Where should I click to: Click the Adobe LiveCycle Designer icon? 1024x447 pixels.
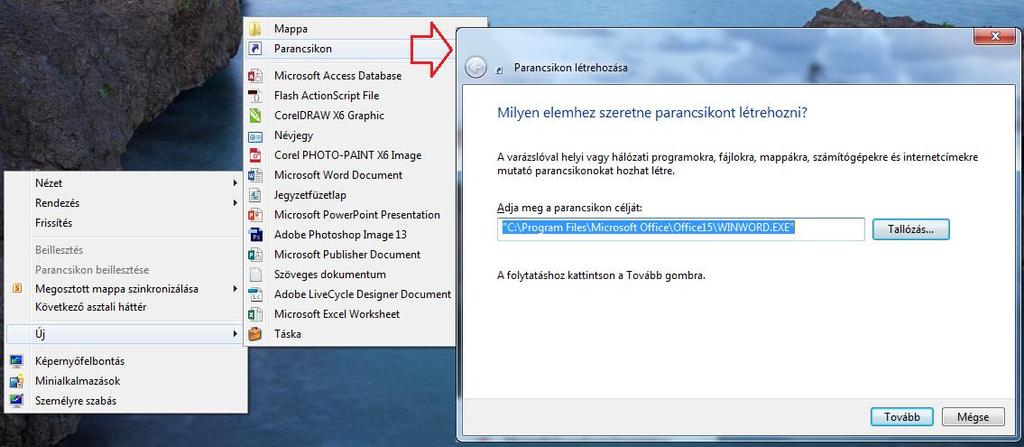(x=255, y=295)
